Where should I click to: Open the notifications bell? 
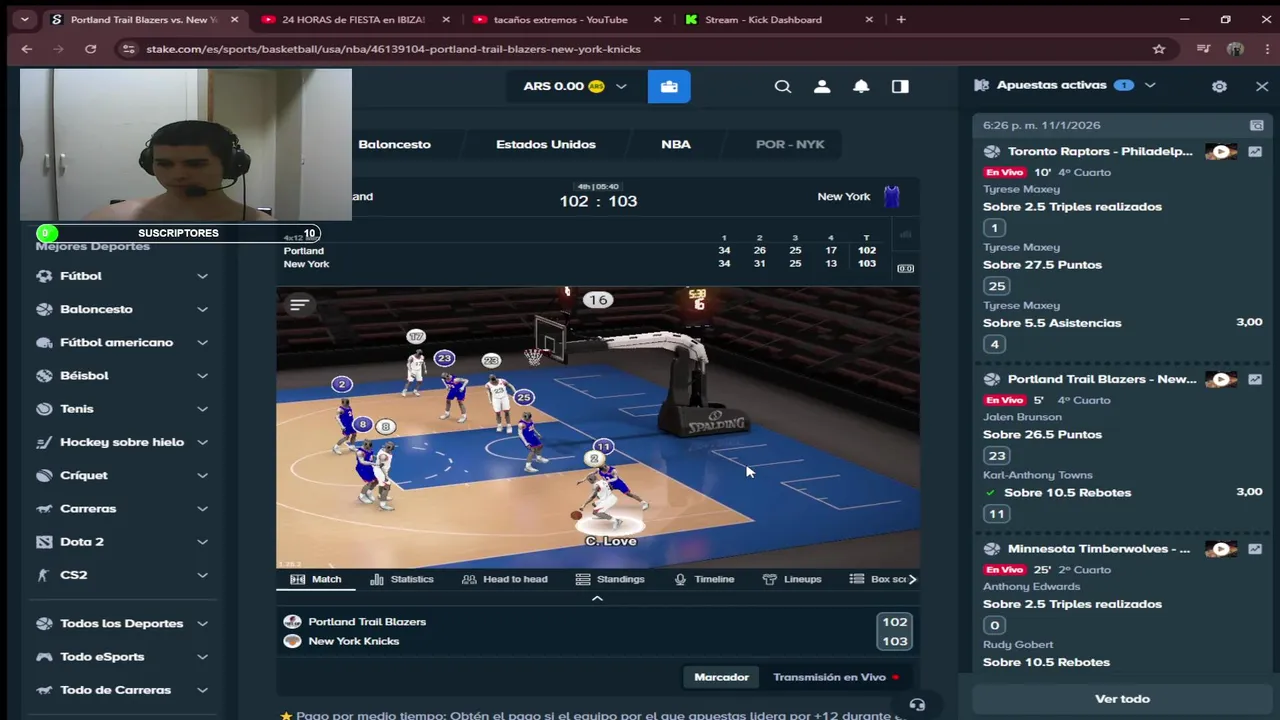[861, 86]
